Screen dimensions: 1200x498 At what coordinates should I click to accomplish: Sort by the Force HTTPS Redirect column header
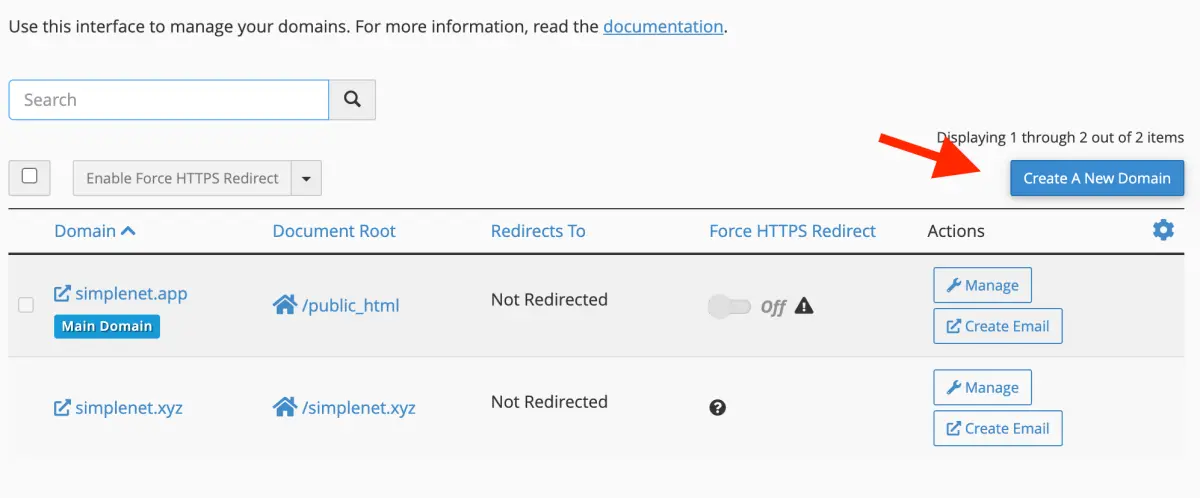(x=792, y=231)
